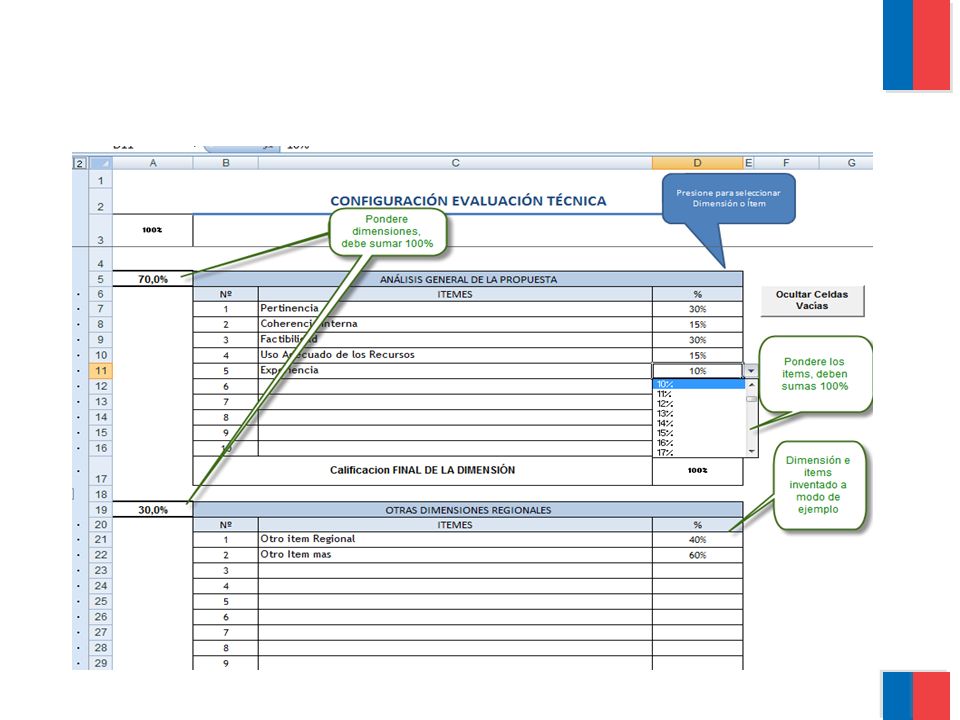Choose 15% in the dropdown list options
Image resolution: width=960 pixels, height=720 pixels.
click(699, 433)
